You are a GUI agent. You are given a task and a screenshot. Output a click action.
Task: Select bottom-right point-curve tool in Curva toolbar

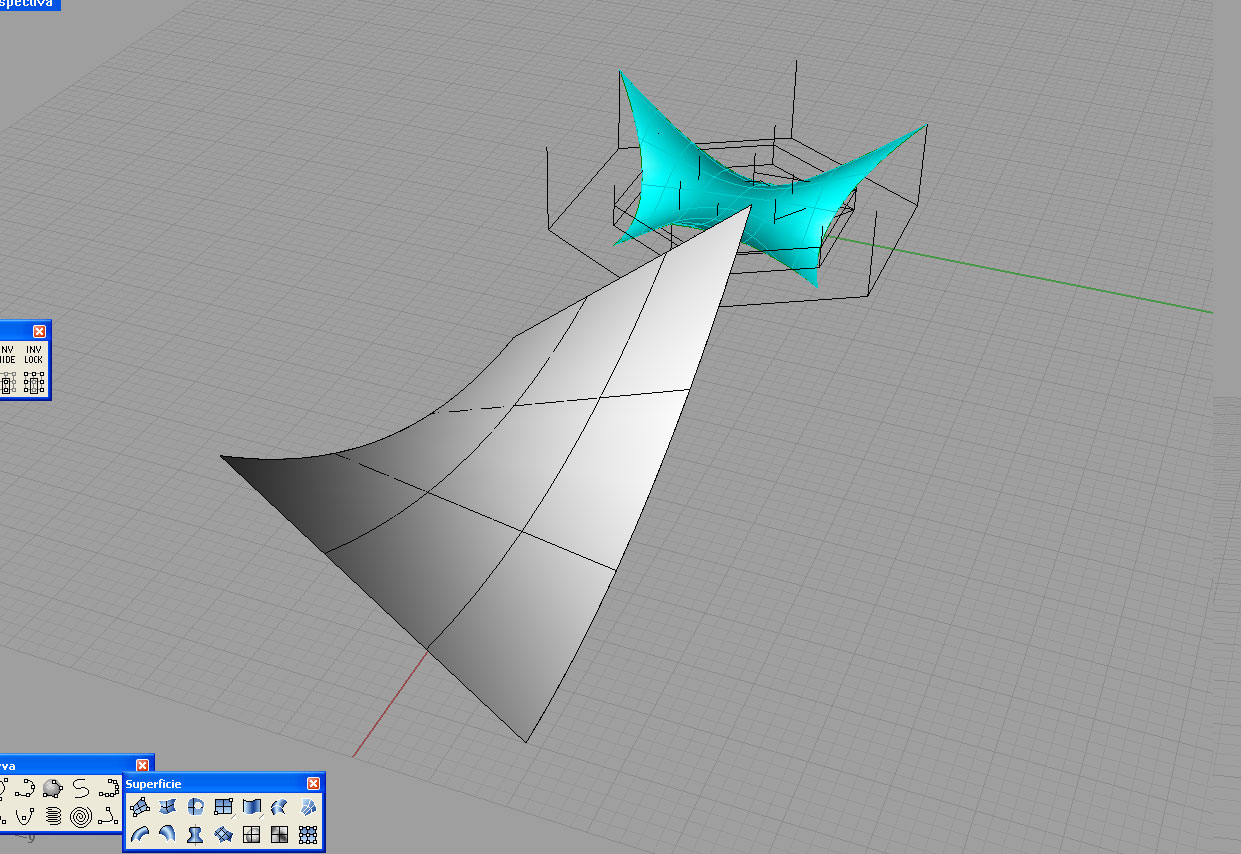(108, 817)
